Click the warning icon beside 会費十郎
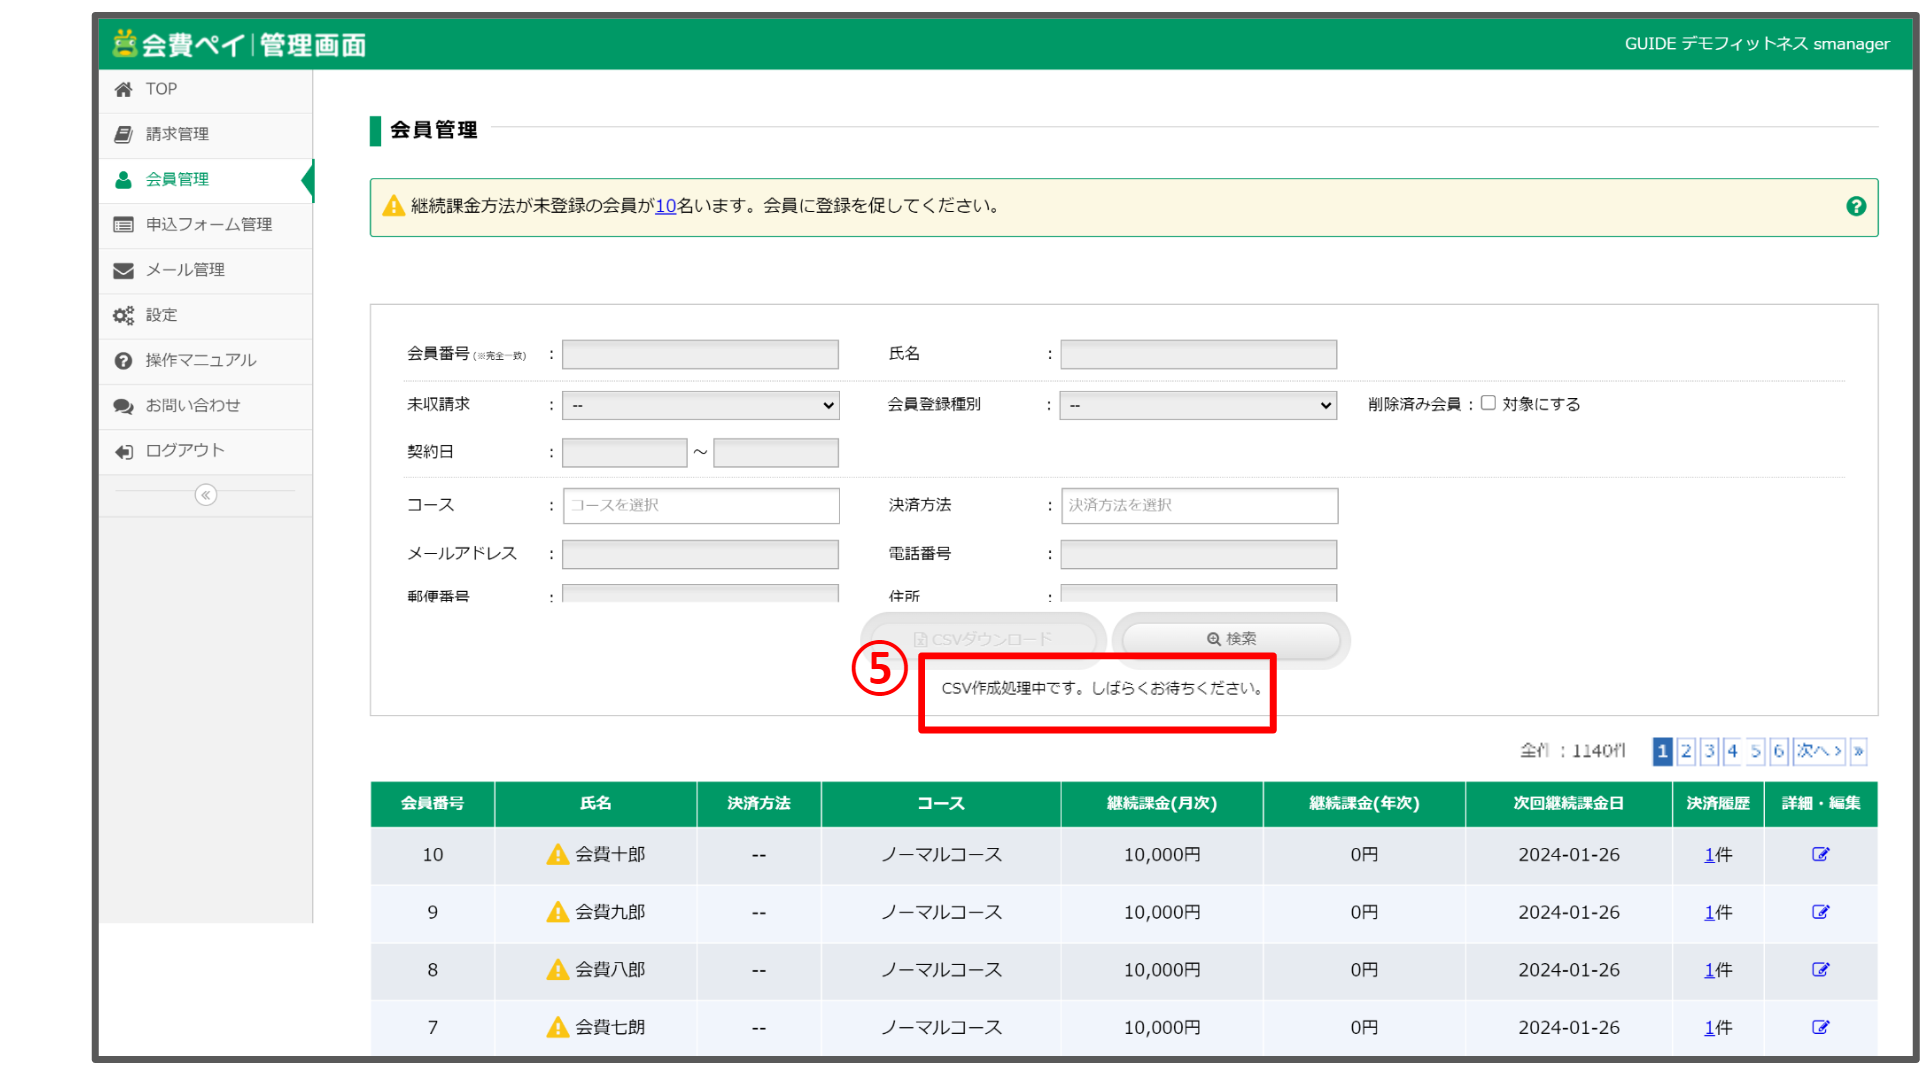Image resolution: width=1926 pixels, height=1070 pixels. pos(559,857)
